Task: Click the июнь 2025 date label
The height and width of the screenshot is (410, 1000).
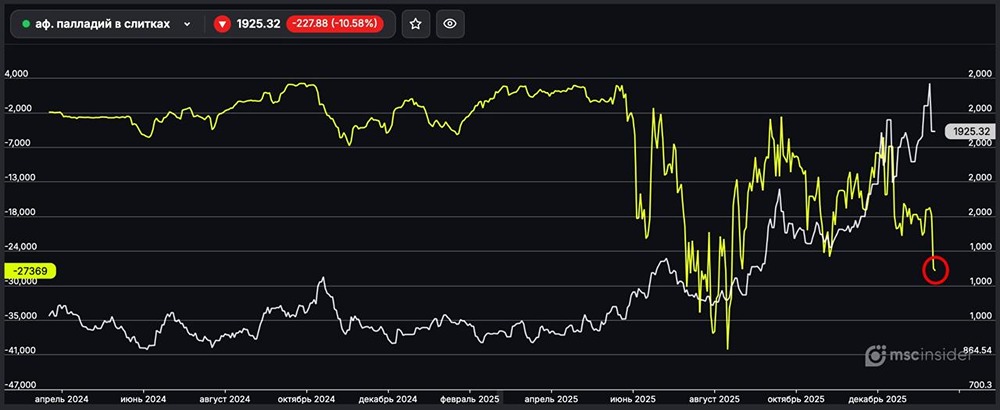Action: [633, 399]
